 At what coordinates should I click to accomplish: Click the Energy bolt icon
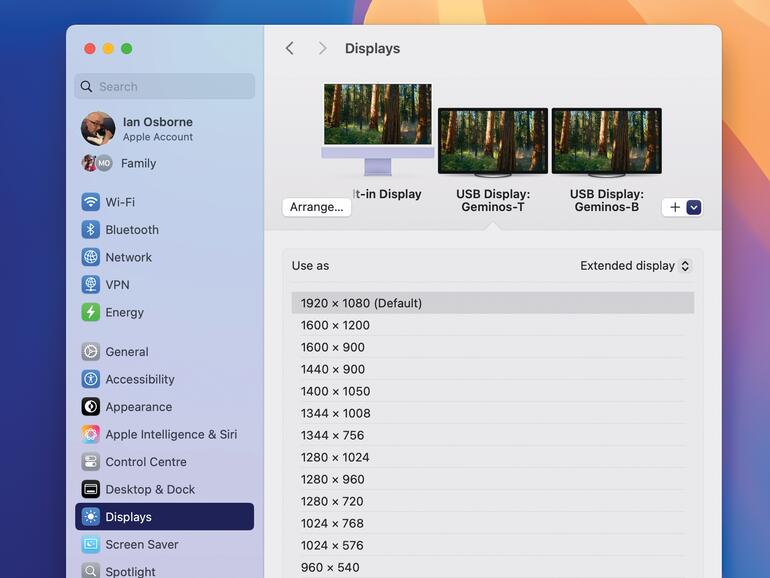(91, 312)
